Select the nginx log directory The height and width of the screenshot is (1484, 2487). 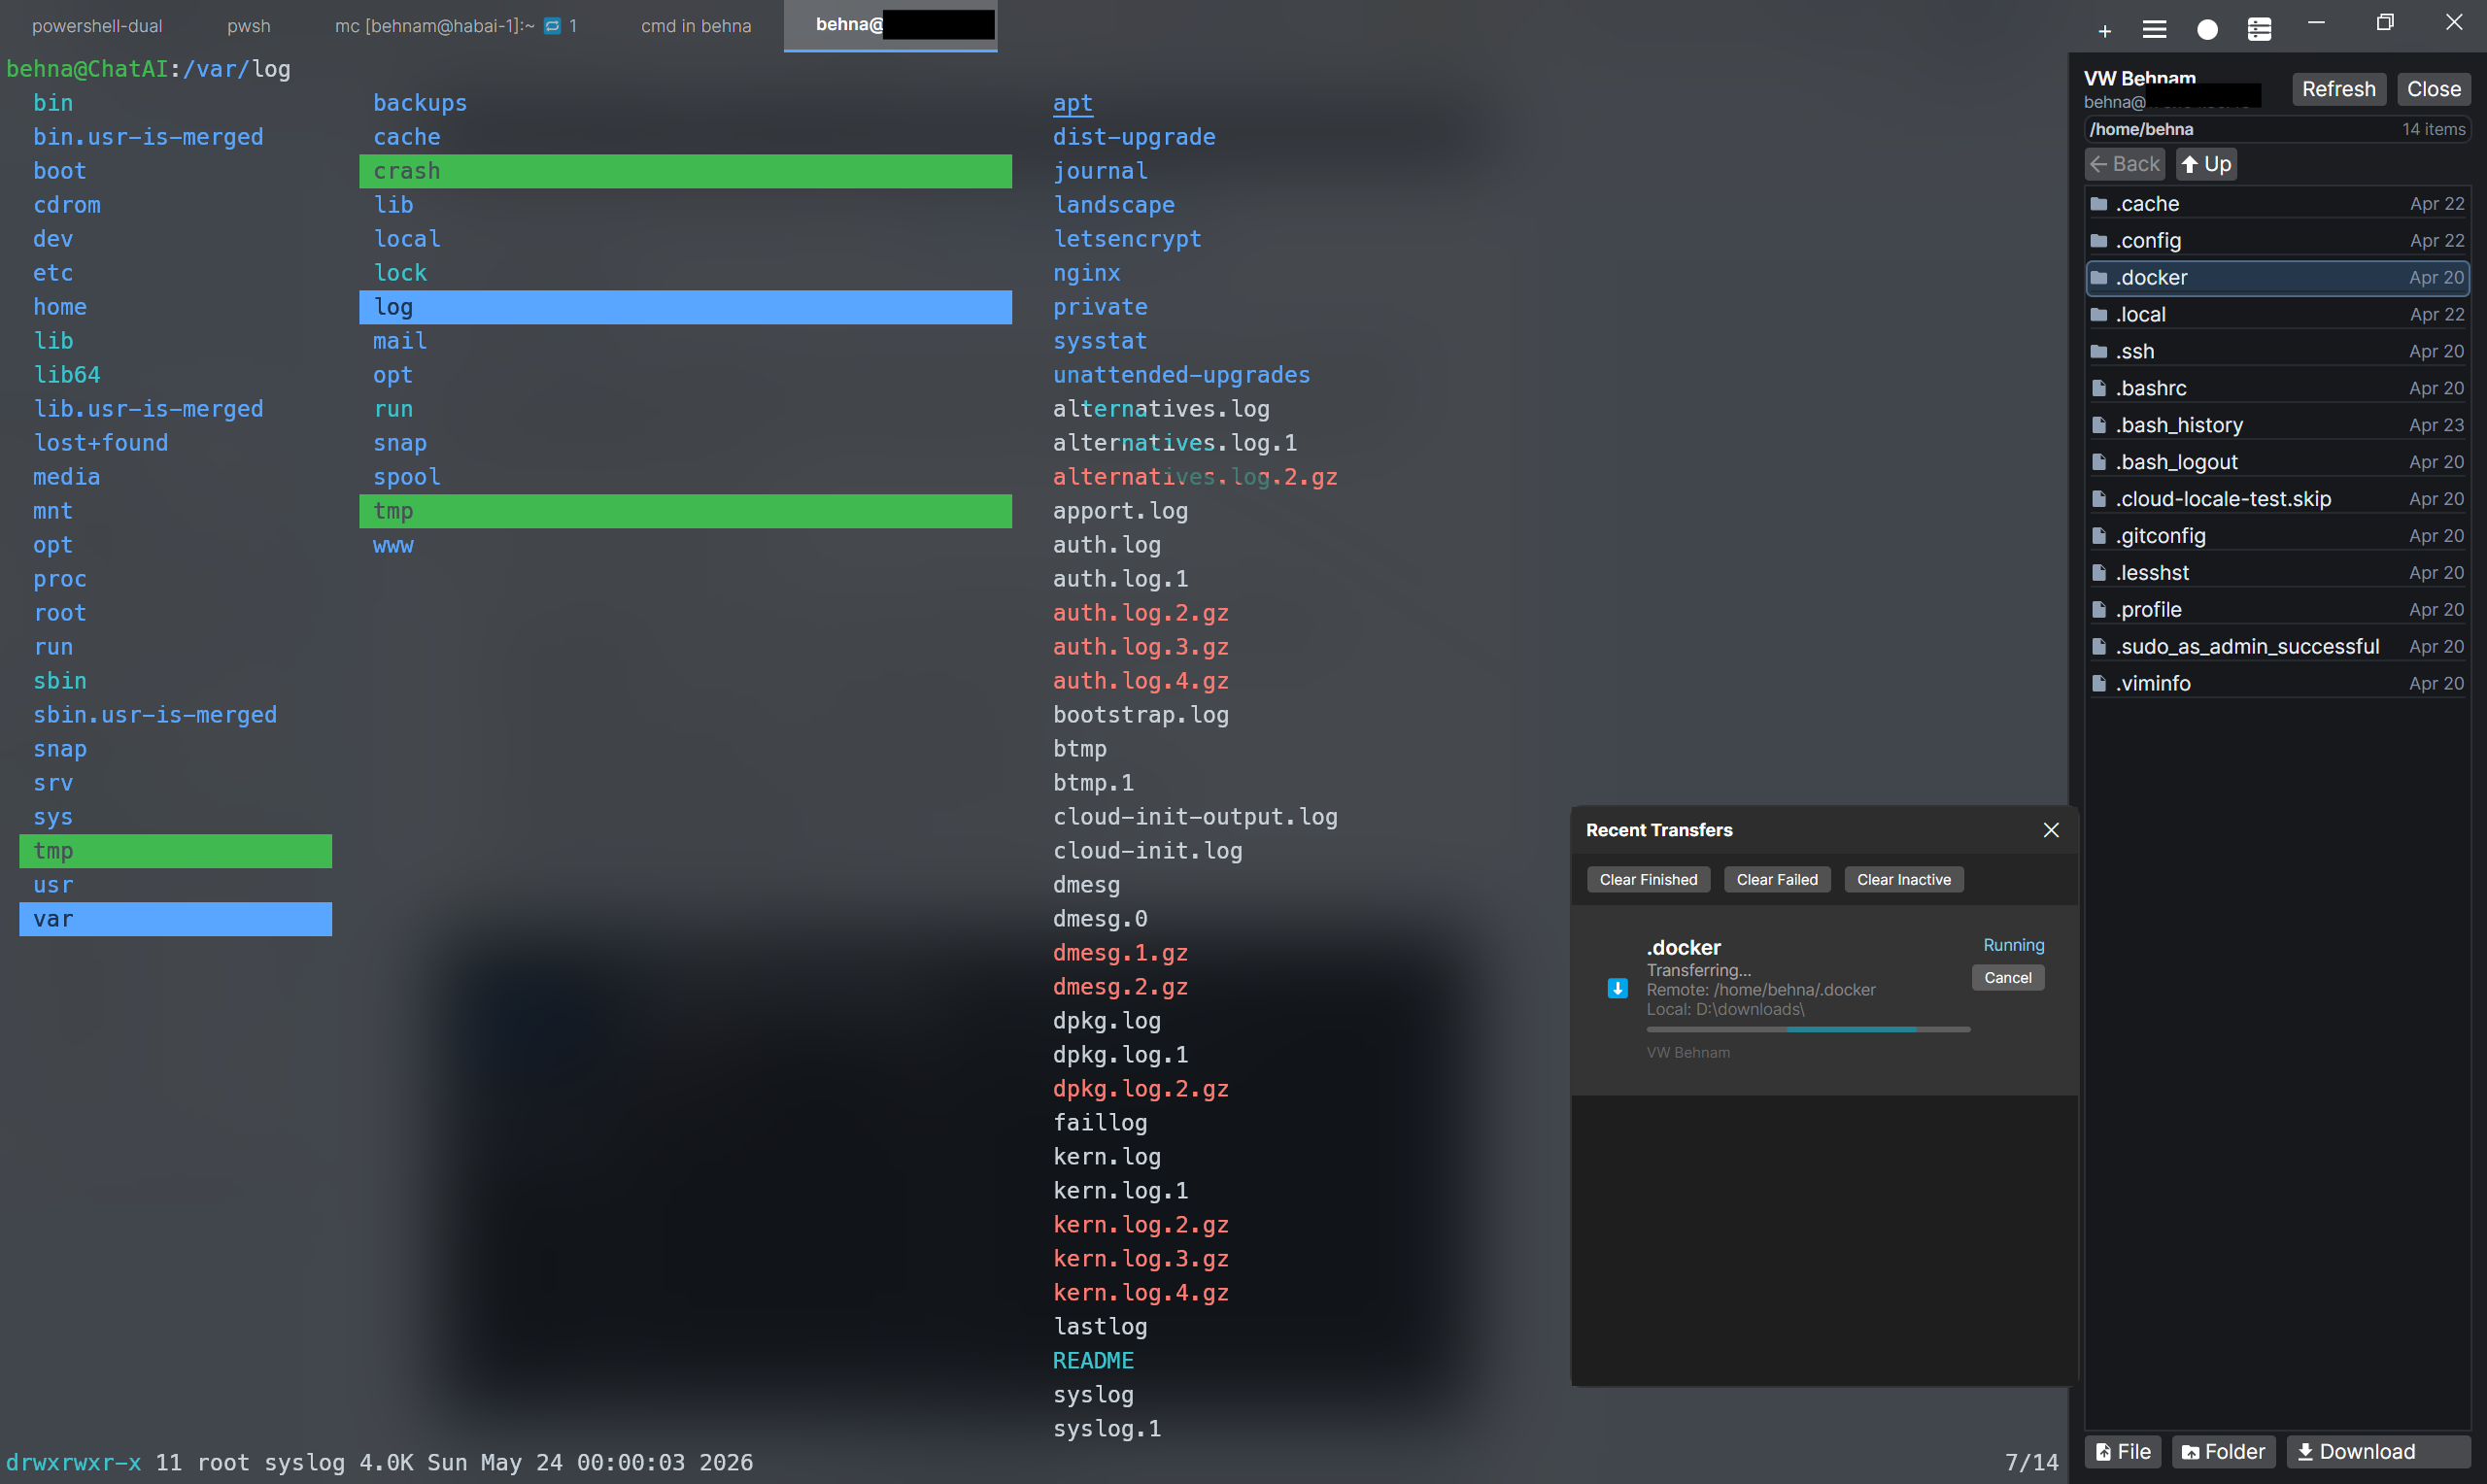pos(1086,274)
